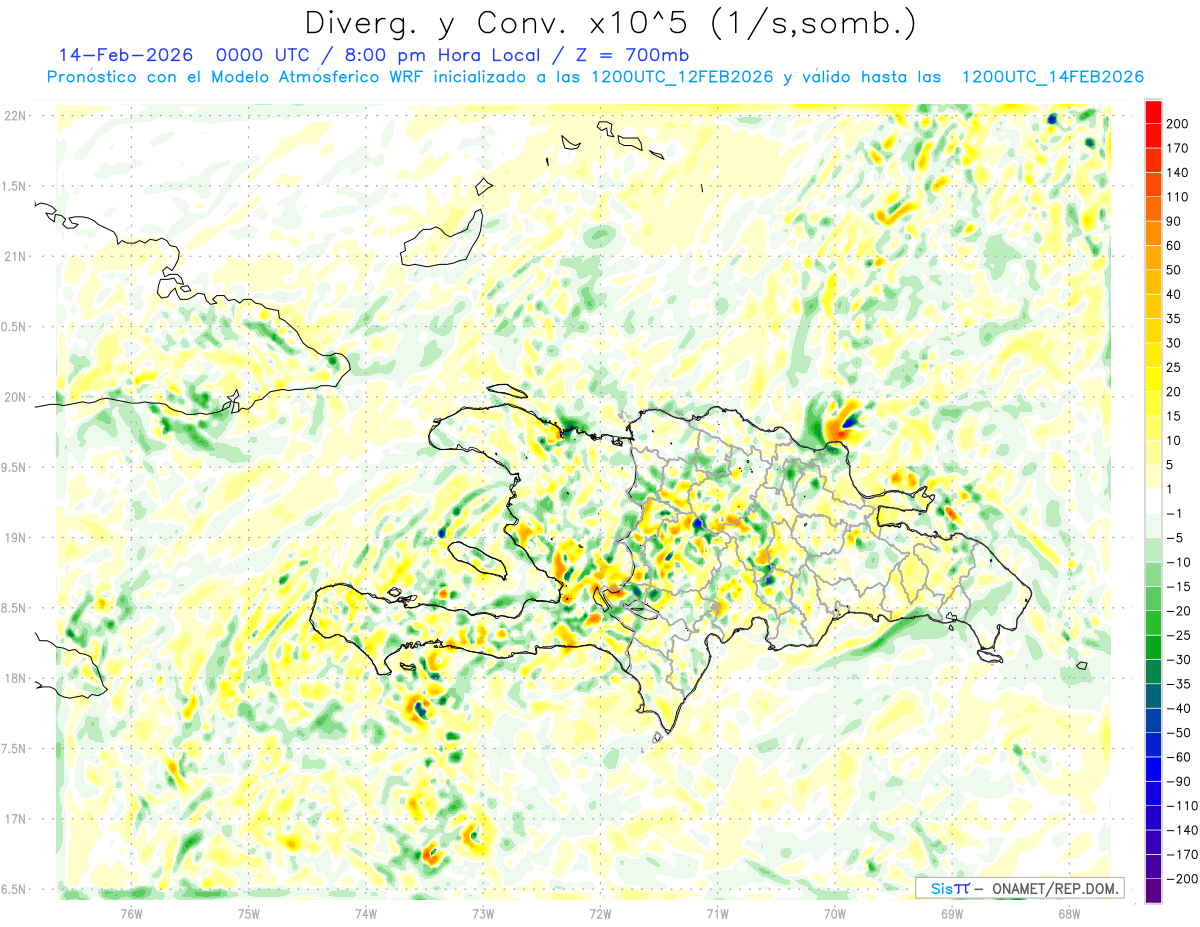
Task: Click the 74W longitude label
Action: tap(365, 913)
